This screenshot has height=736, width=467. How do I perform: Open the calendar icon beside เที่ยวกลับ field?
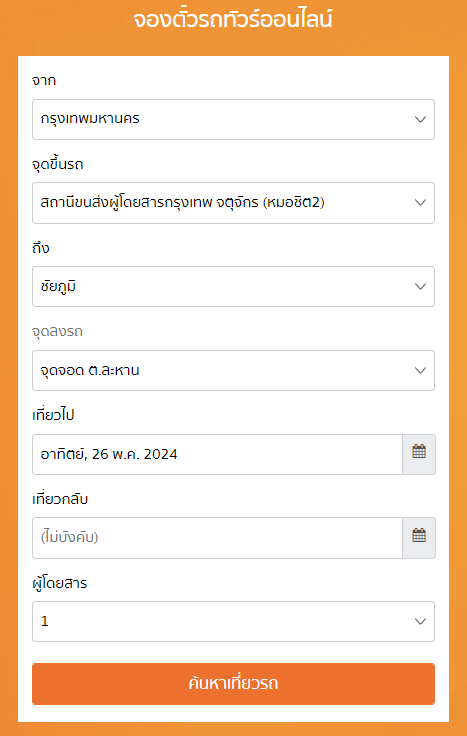click(x=419, y=537)
